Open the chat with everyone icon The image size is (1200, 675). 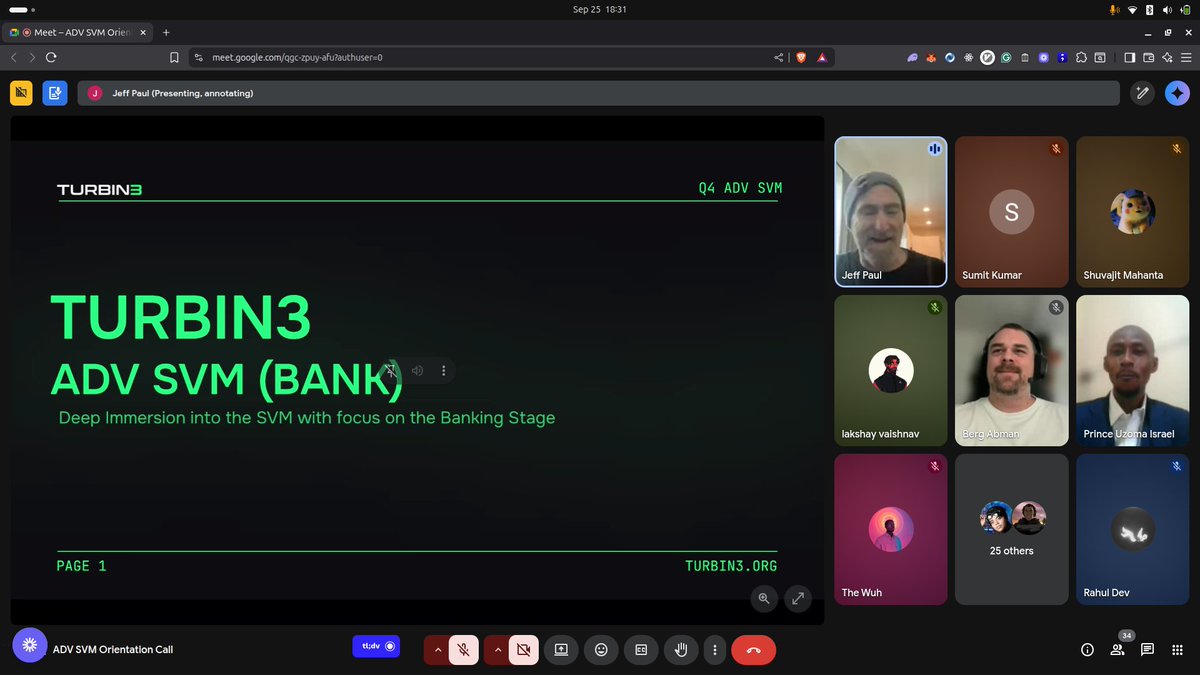(x=1147, y=649)
